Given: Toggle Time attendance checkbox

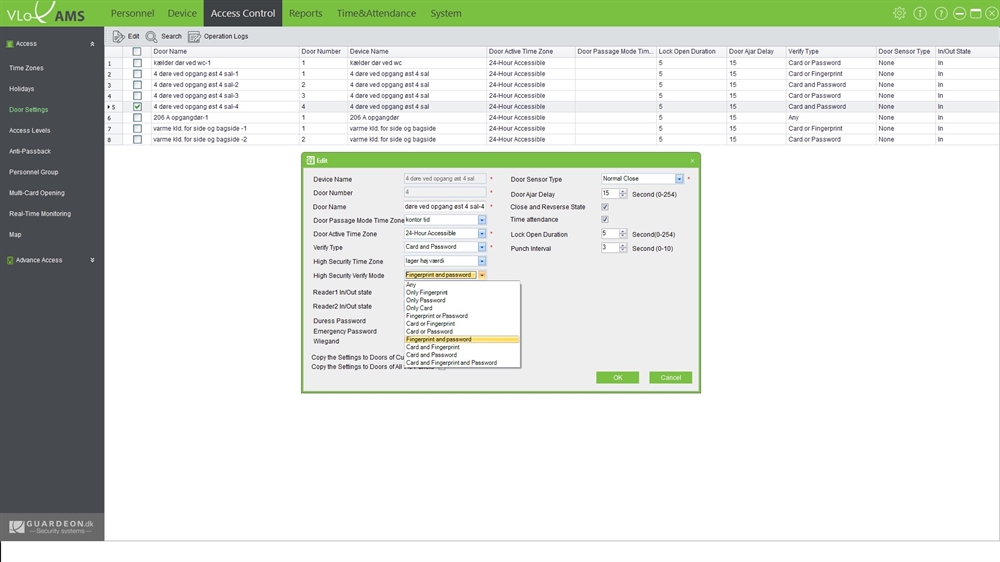Looking at the screenshot, I should click(x=605, y=219).
